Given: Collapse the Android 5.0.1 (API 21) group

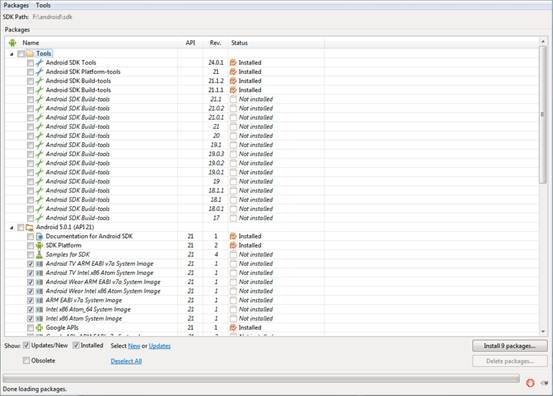Looking at the screenshot, I should click(12, 228).
